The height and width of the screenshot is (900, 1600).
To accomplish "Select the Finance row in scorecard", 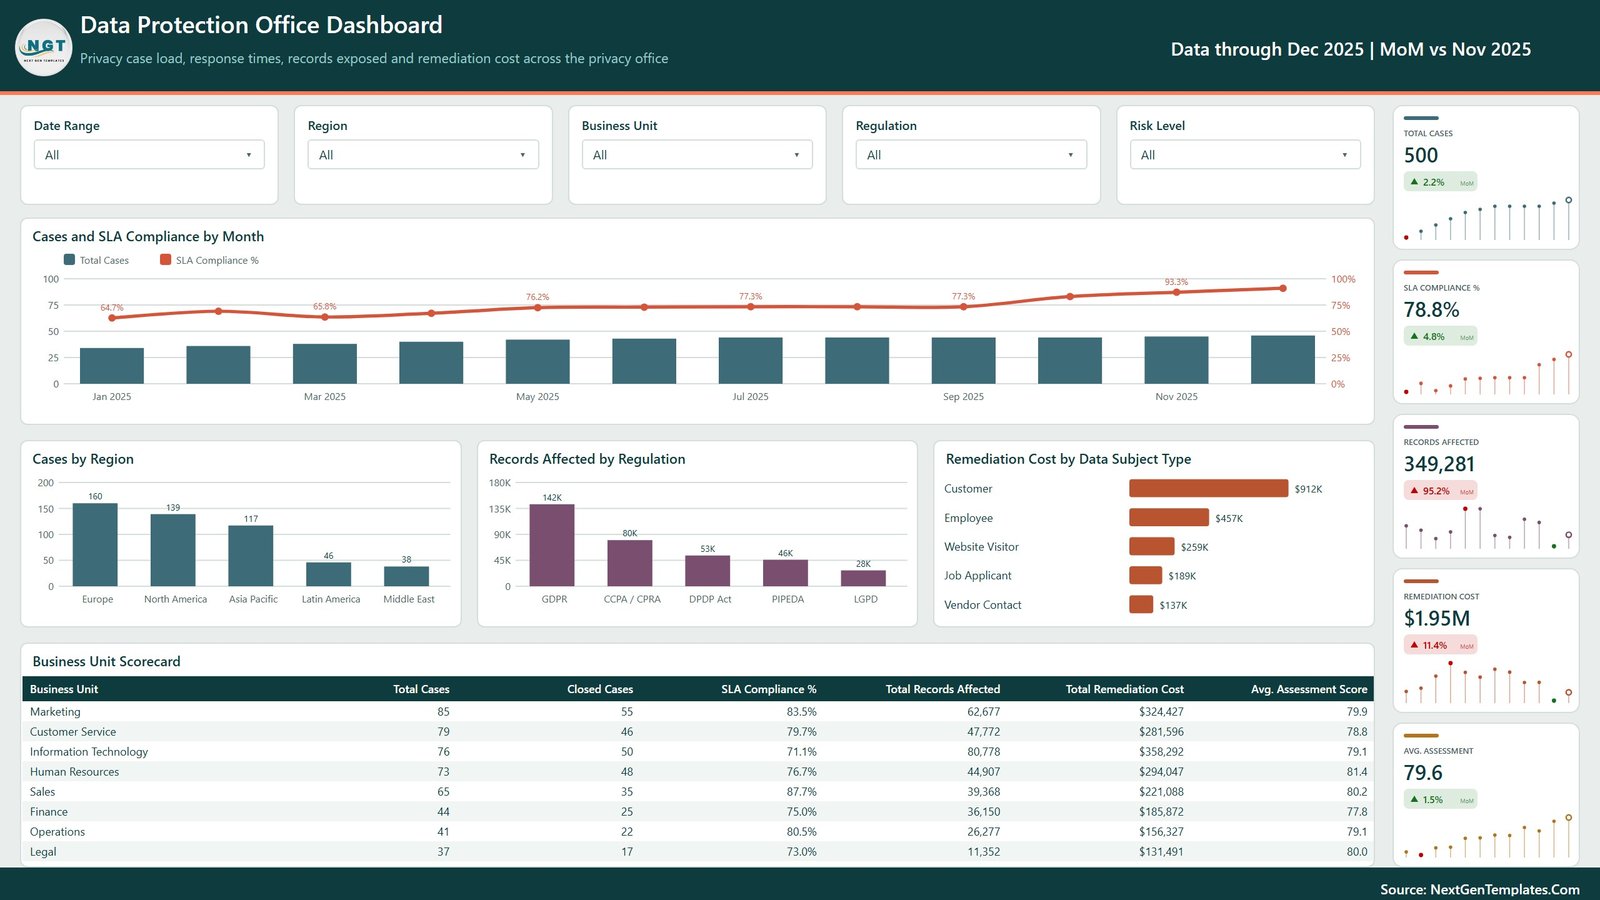I will click(698, 812).
